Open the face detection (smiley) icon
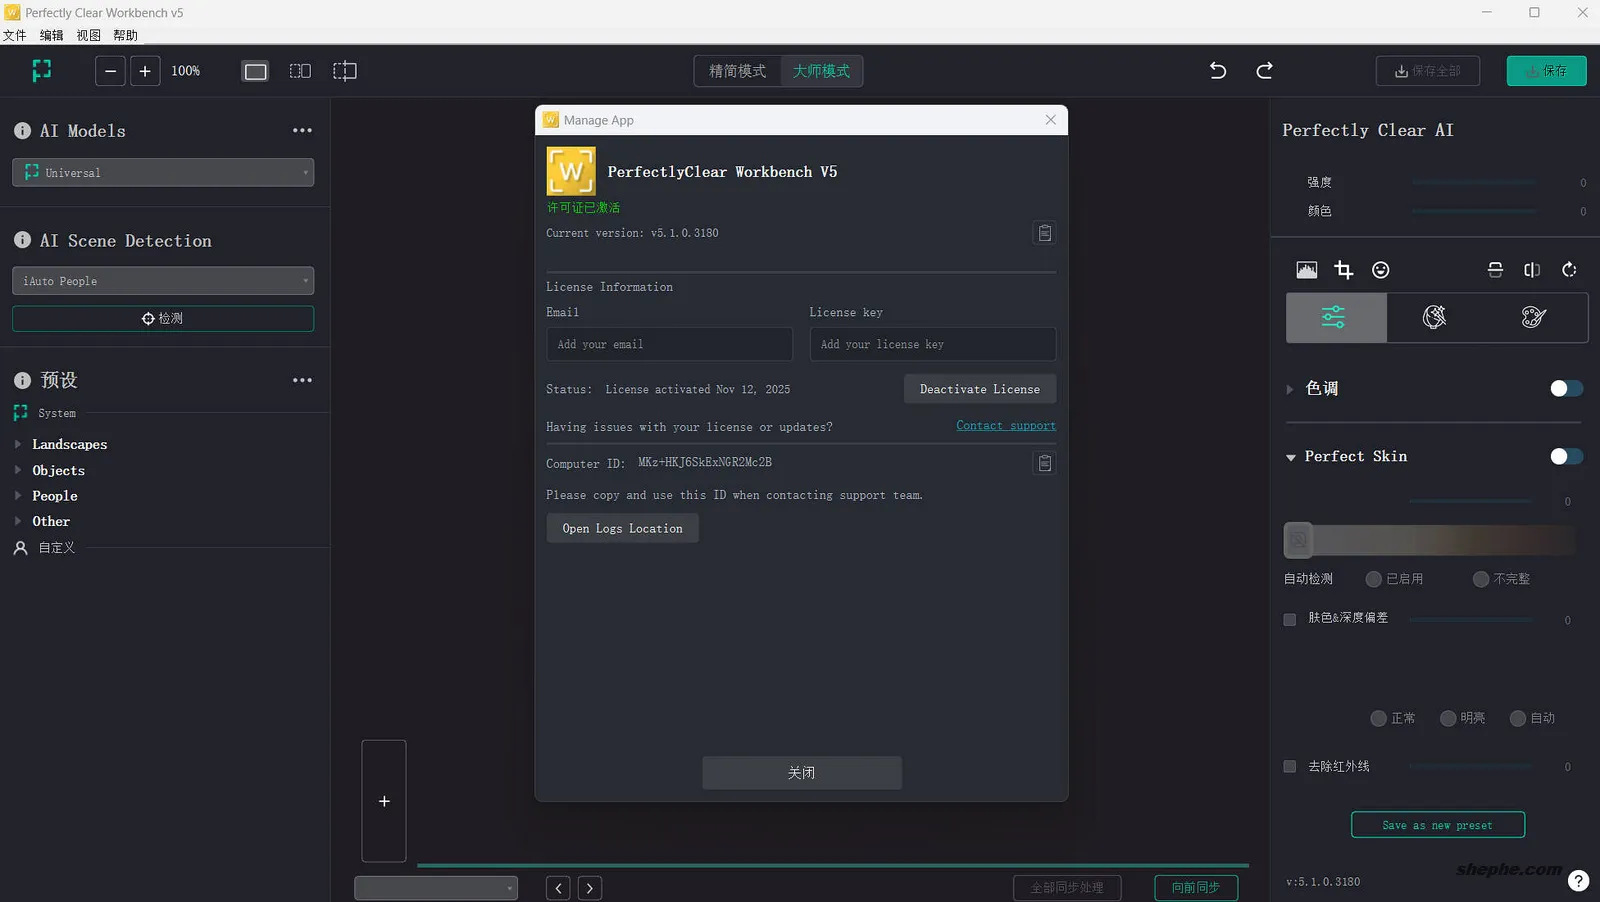Image resolution: width=1600 pixels, height=902 pixels. [x=1381, y=269]
